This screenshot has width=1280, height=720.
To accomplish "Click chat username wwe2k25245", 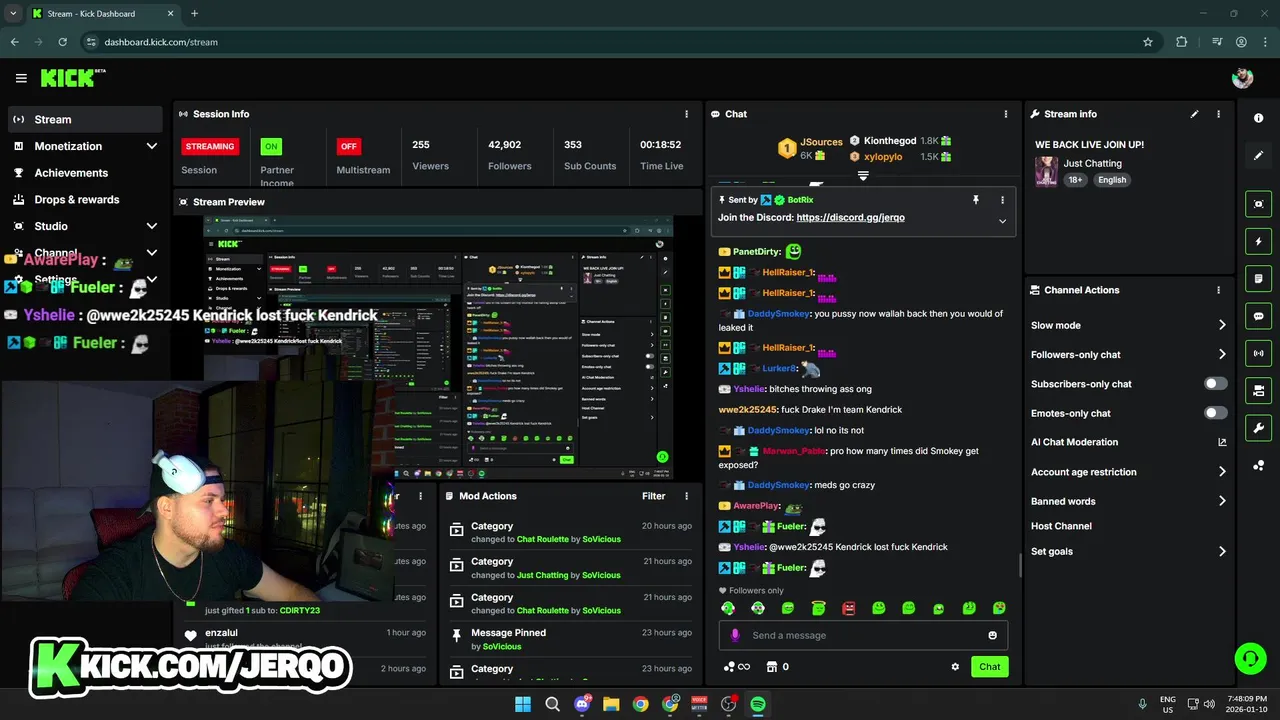I will [x=748, y=410].
